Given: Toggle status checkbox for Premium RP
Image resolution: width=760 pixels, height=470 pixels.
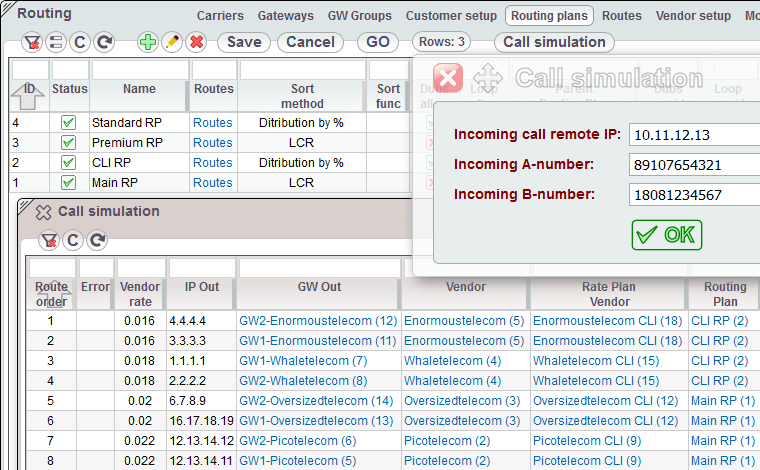Looking at the screenshot, I should (x=68, y=142).
